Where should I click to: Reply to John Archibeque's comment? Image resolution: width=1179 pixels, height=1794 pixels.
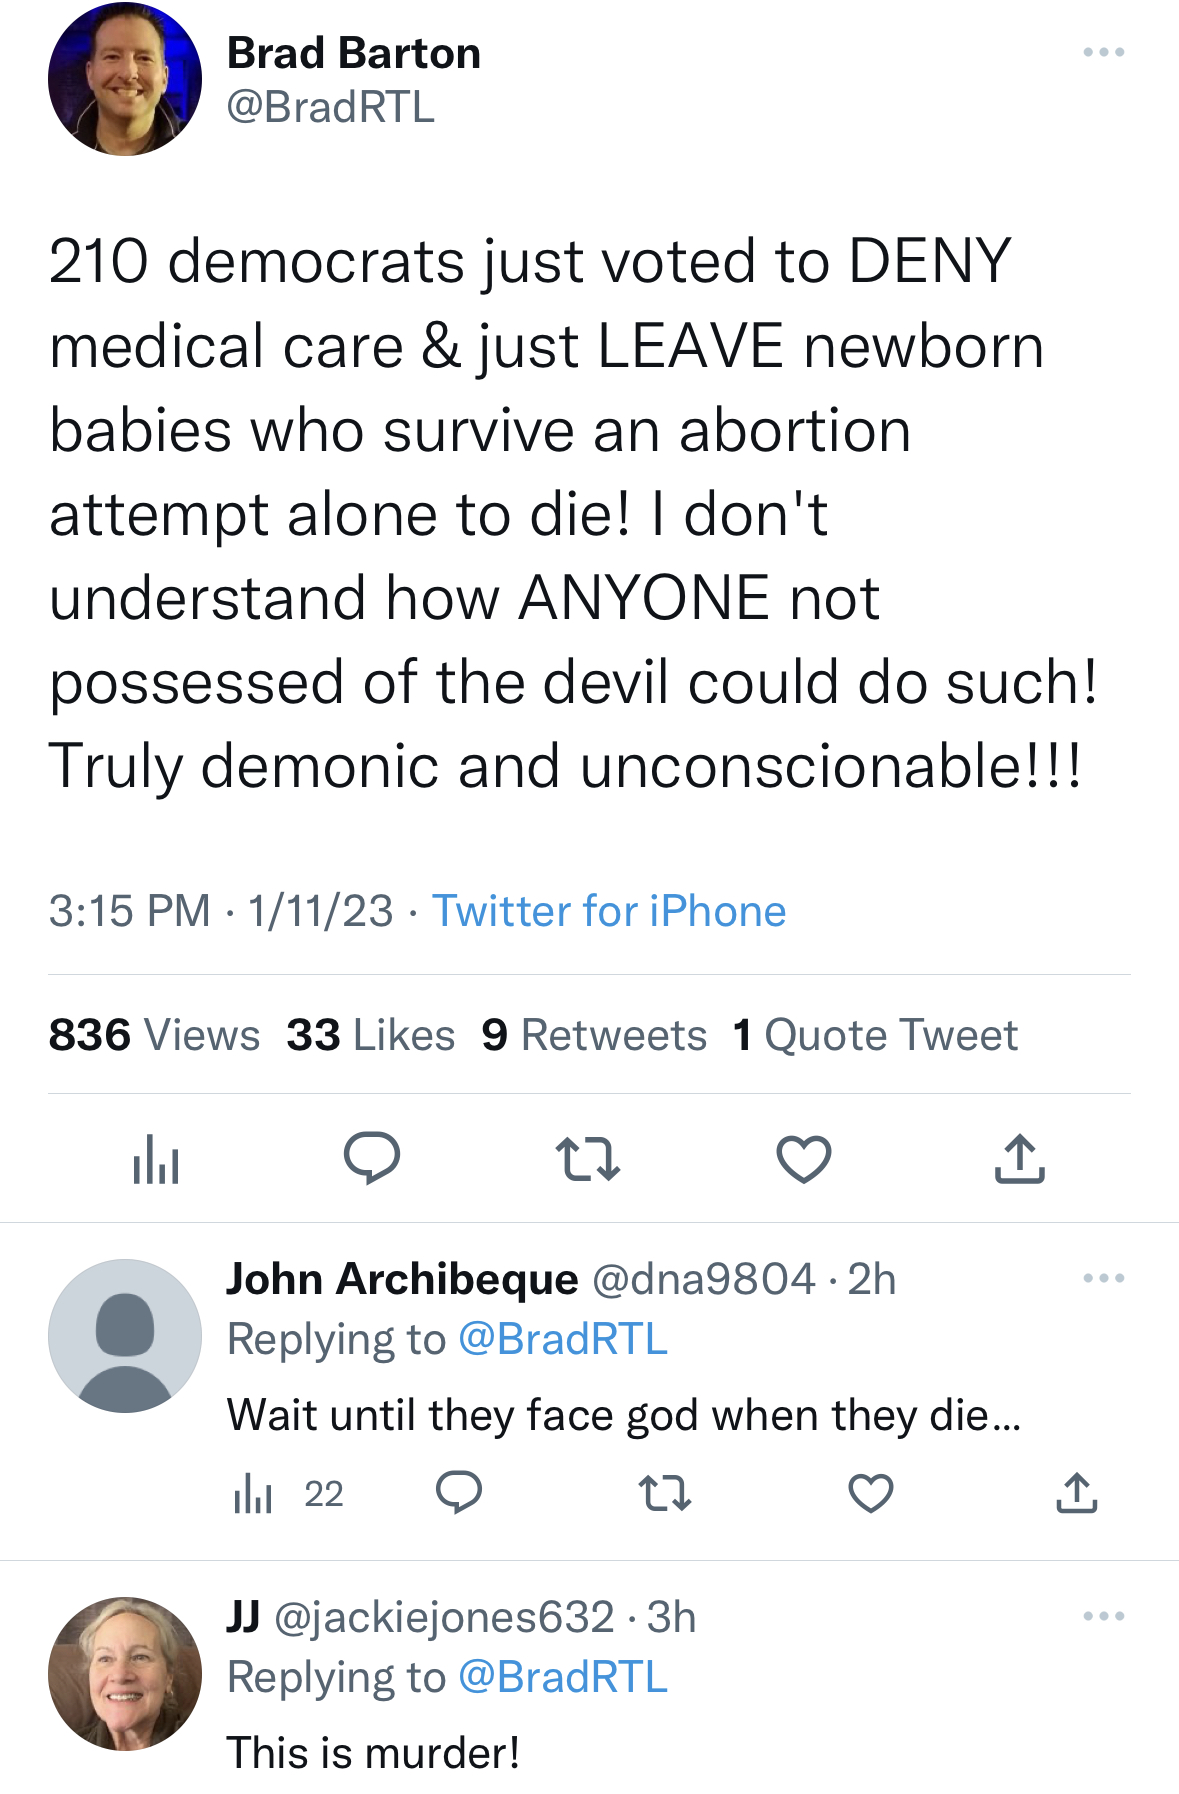coord(459,1493)
